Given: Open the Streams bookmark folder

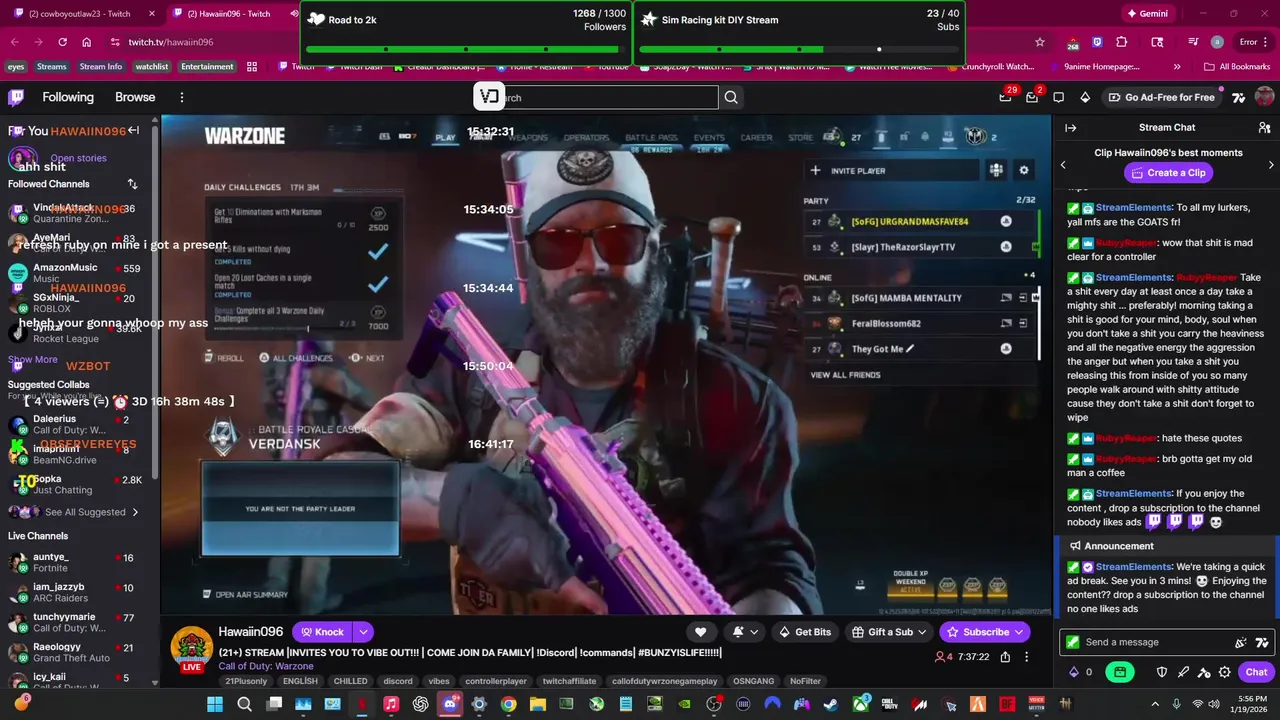Looking at the screenshot, I should click(51, 67).
